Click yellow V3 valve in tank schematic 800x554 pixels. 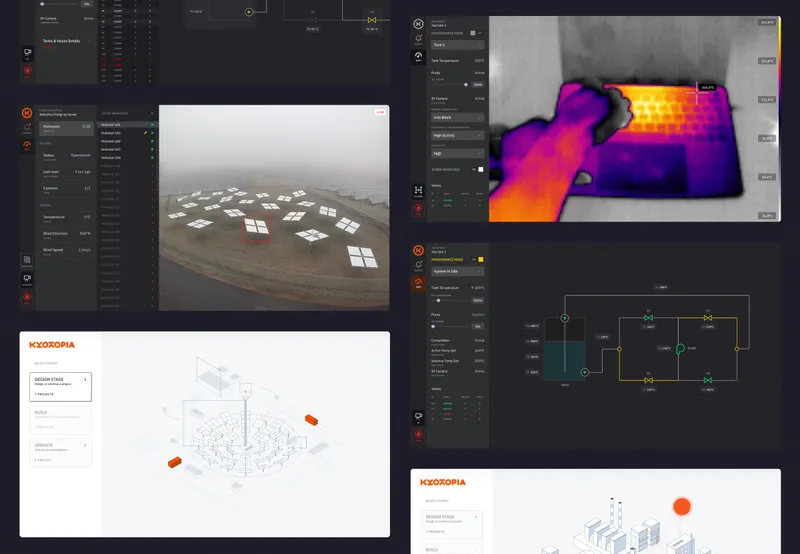648,380
